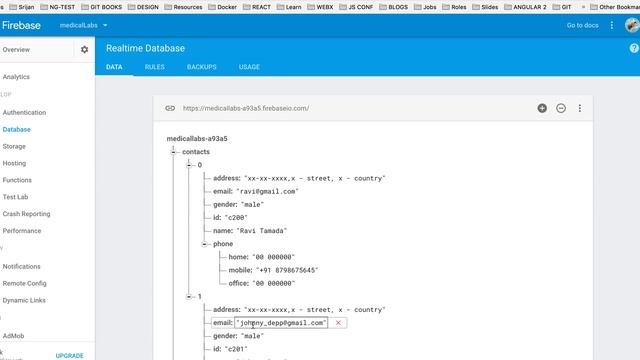Select contact 0 address value
This screenshot has height=360, width=640.
[x=315, y=178]
